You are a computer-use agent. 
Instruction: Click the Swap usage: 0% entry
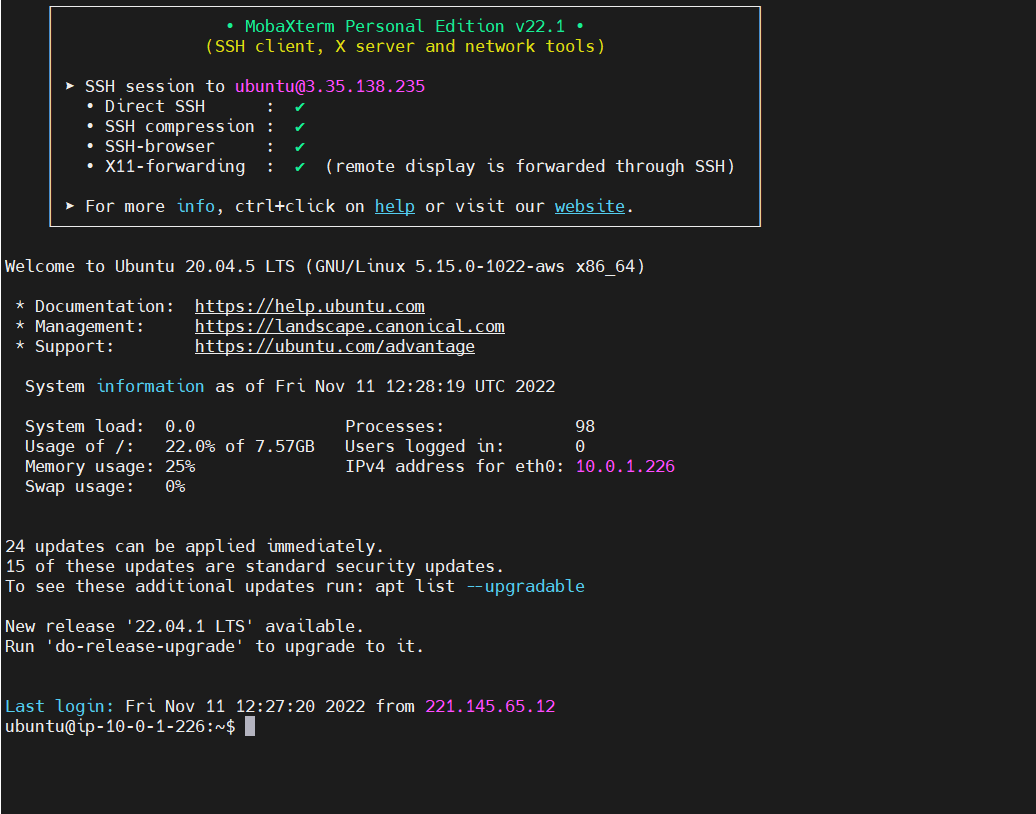pyautogui.click(x=105, y=486)
